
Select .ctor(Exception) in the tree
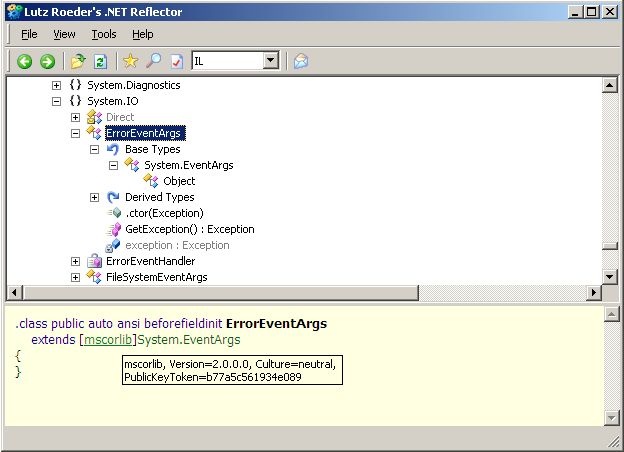click(164, 213)
